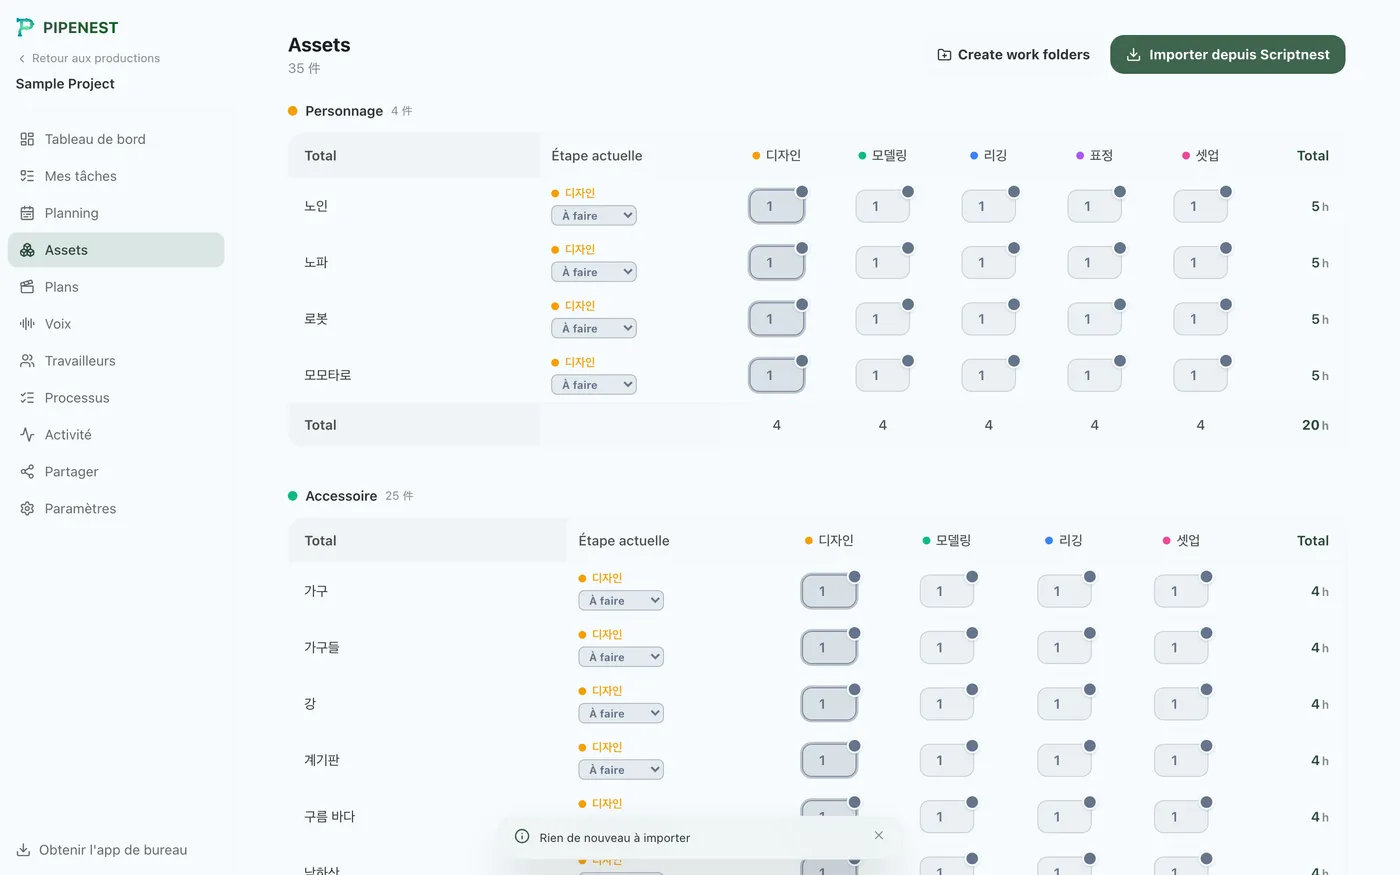Click 셋업 hours field for 노인
The height and width of the screenshot is (875, 1400).
click(1200, 206)
